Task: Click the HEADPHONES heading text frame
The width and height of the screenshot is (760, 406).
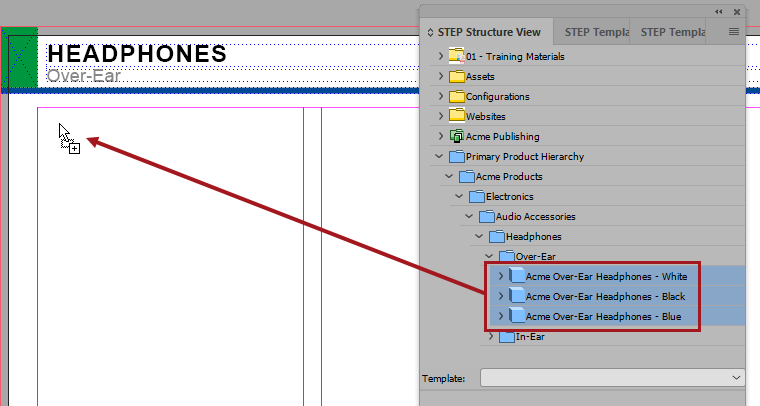Action: pyautogui.click(x=137, y=53)
